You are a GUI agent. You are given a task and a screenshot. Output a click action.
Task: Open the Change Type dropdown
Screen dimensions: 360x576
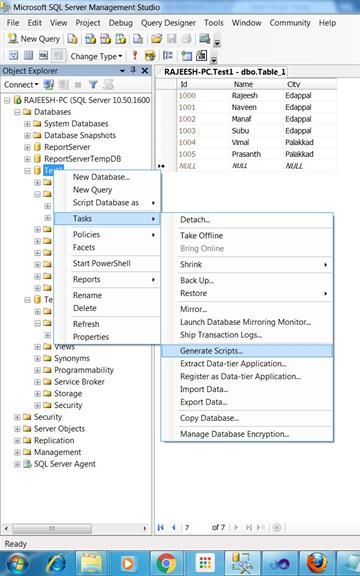click(x=96, y=56)
